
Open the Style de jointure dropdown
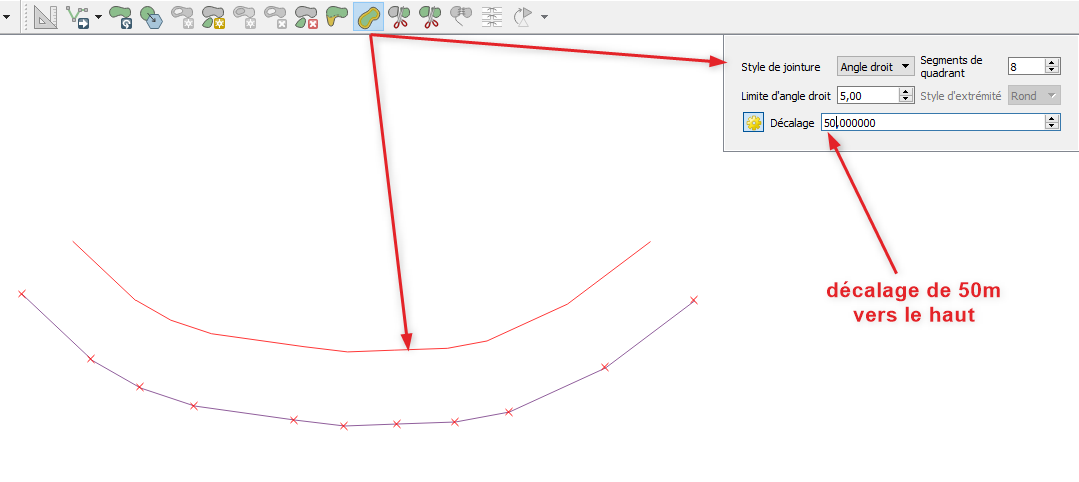[x=875, y=67]
